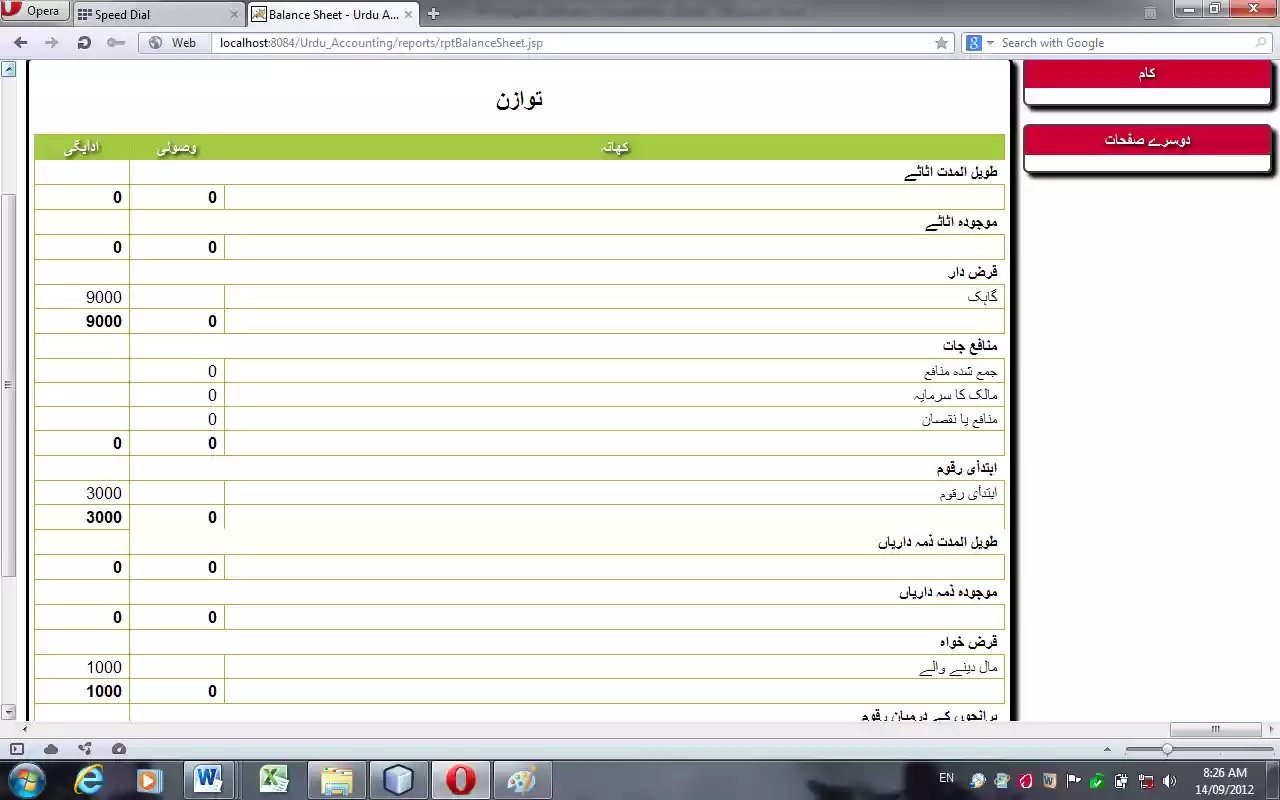Image resolution: width=1280 pixels, height=800 pixels.
Task: Open the search engine dropdown arrow
Action: click(992, 42)
